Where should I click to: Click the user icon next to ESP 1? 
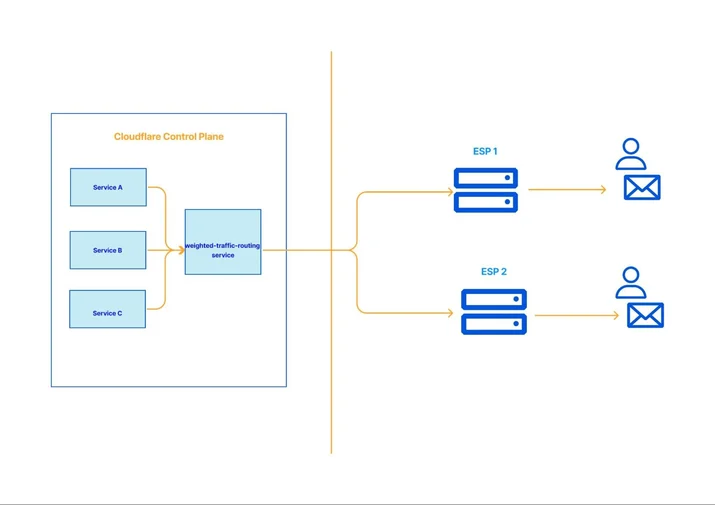(631, 154)
